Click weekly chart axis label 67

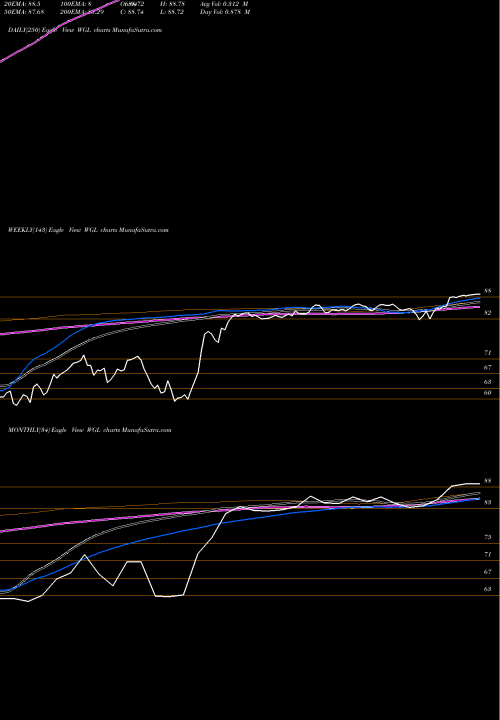click(x=488, y=367)
